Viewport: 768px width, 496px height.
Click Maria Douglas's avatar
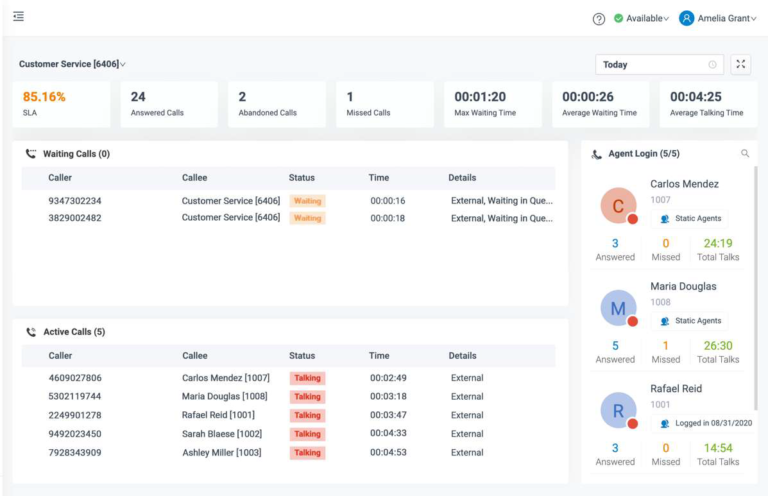[618, 308]
